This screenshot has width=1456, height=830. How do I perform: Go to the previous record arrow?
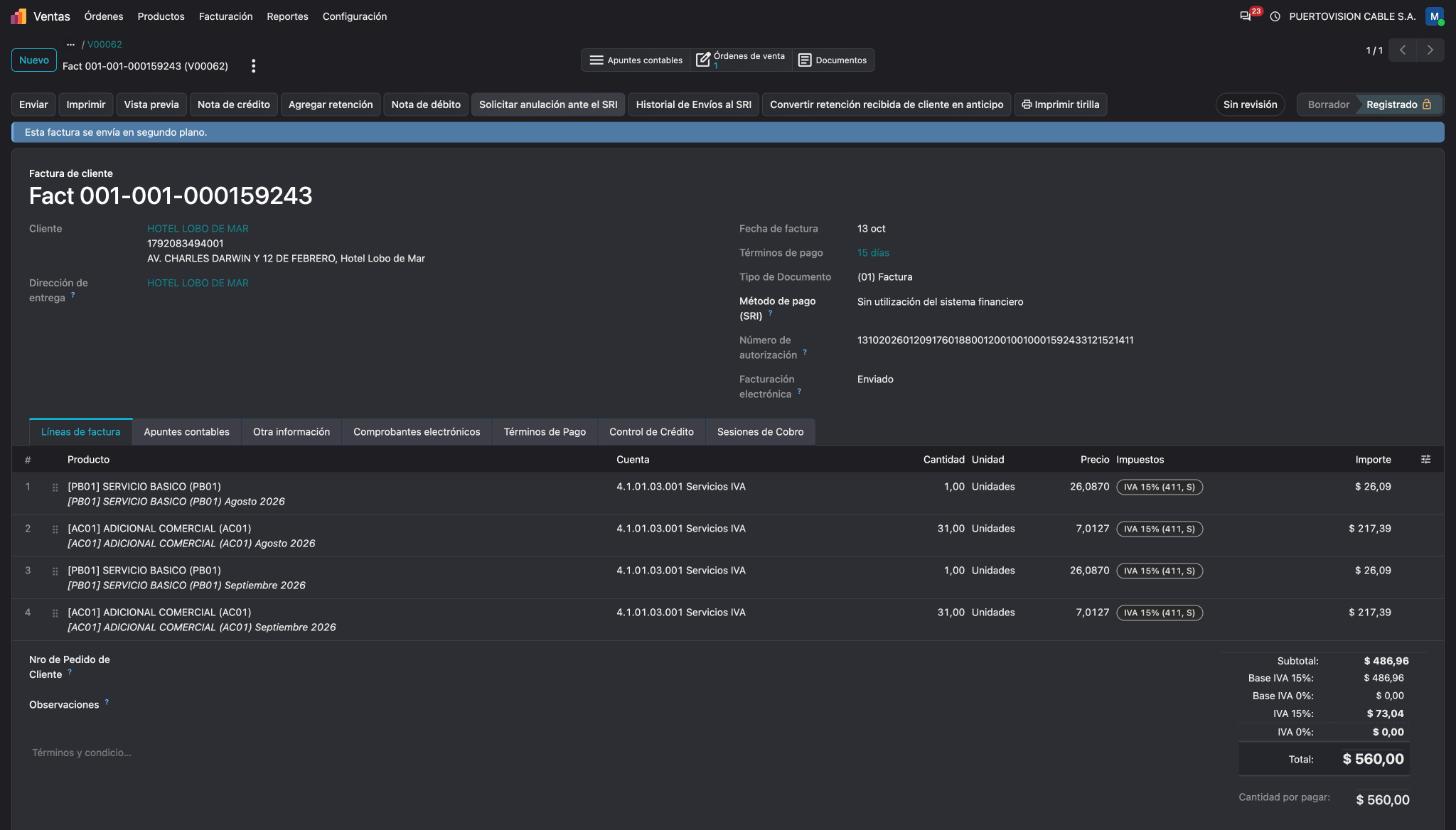coord(1403,50)
